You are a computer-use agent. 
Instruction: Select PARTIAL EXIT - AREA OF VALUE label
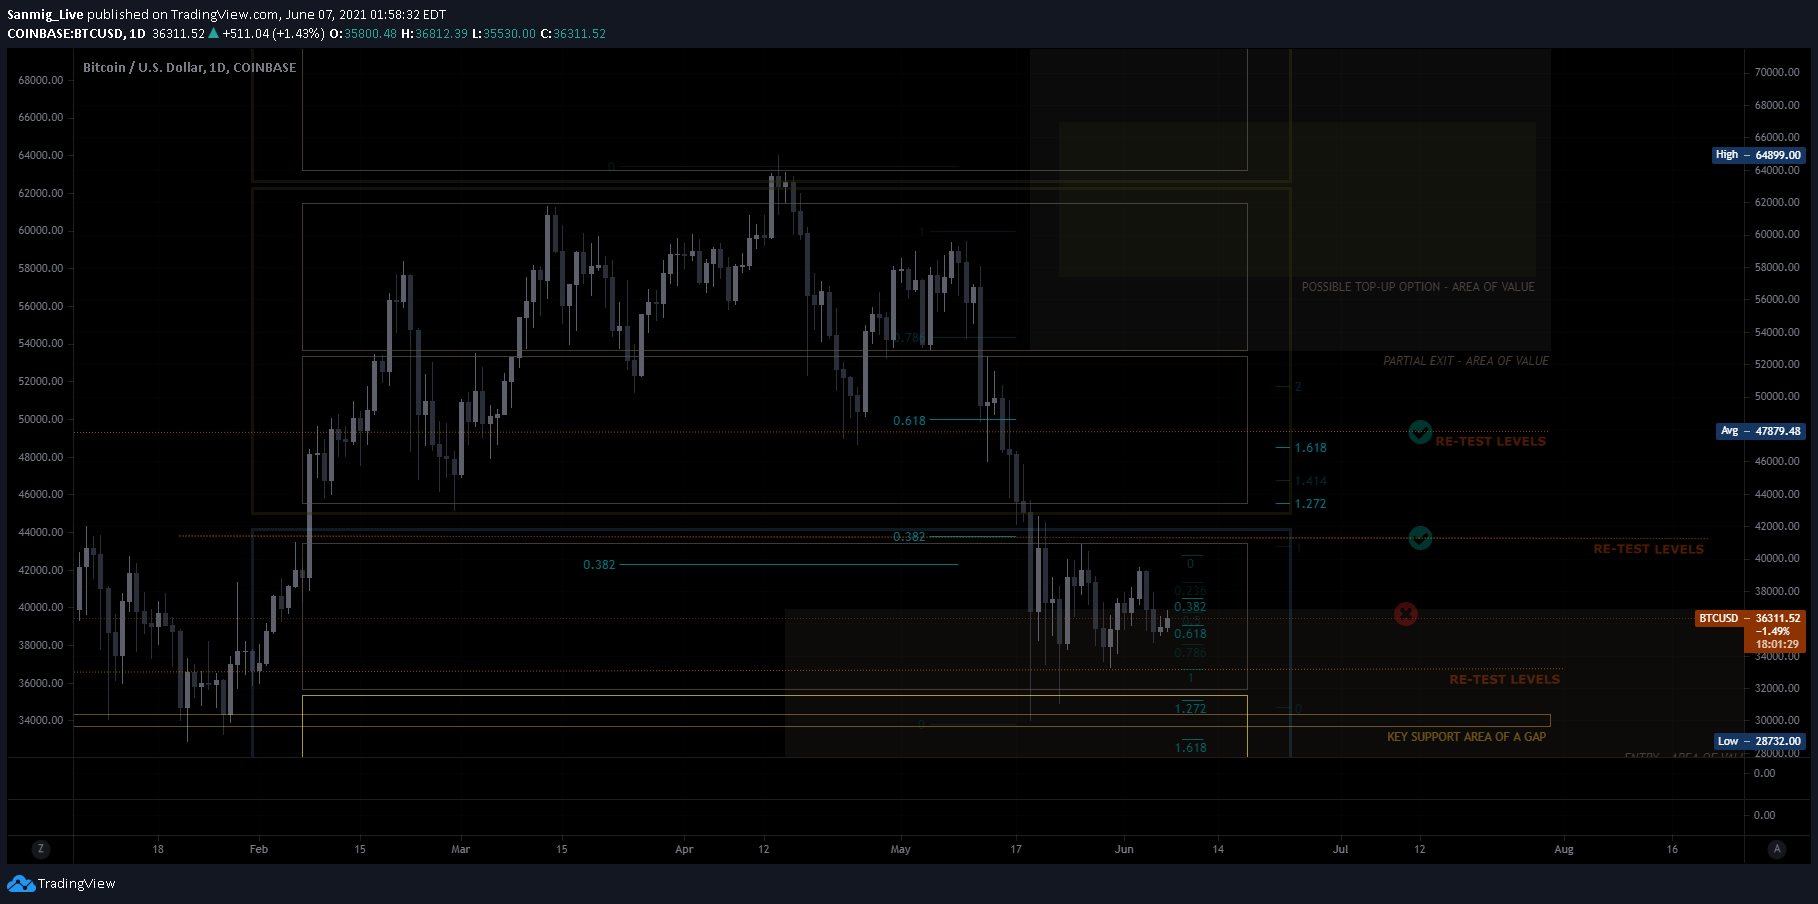1466,361
